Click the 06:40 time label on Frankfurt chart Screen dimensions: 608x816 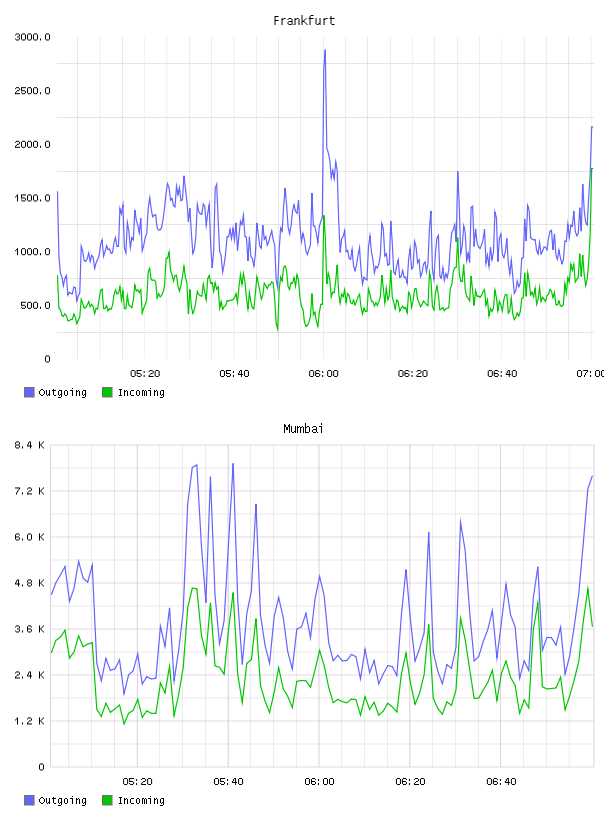(x=502, y=373)
